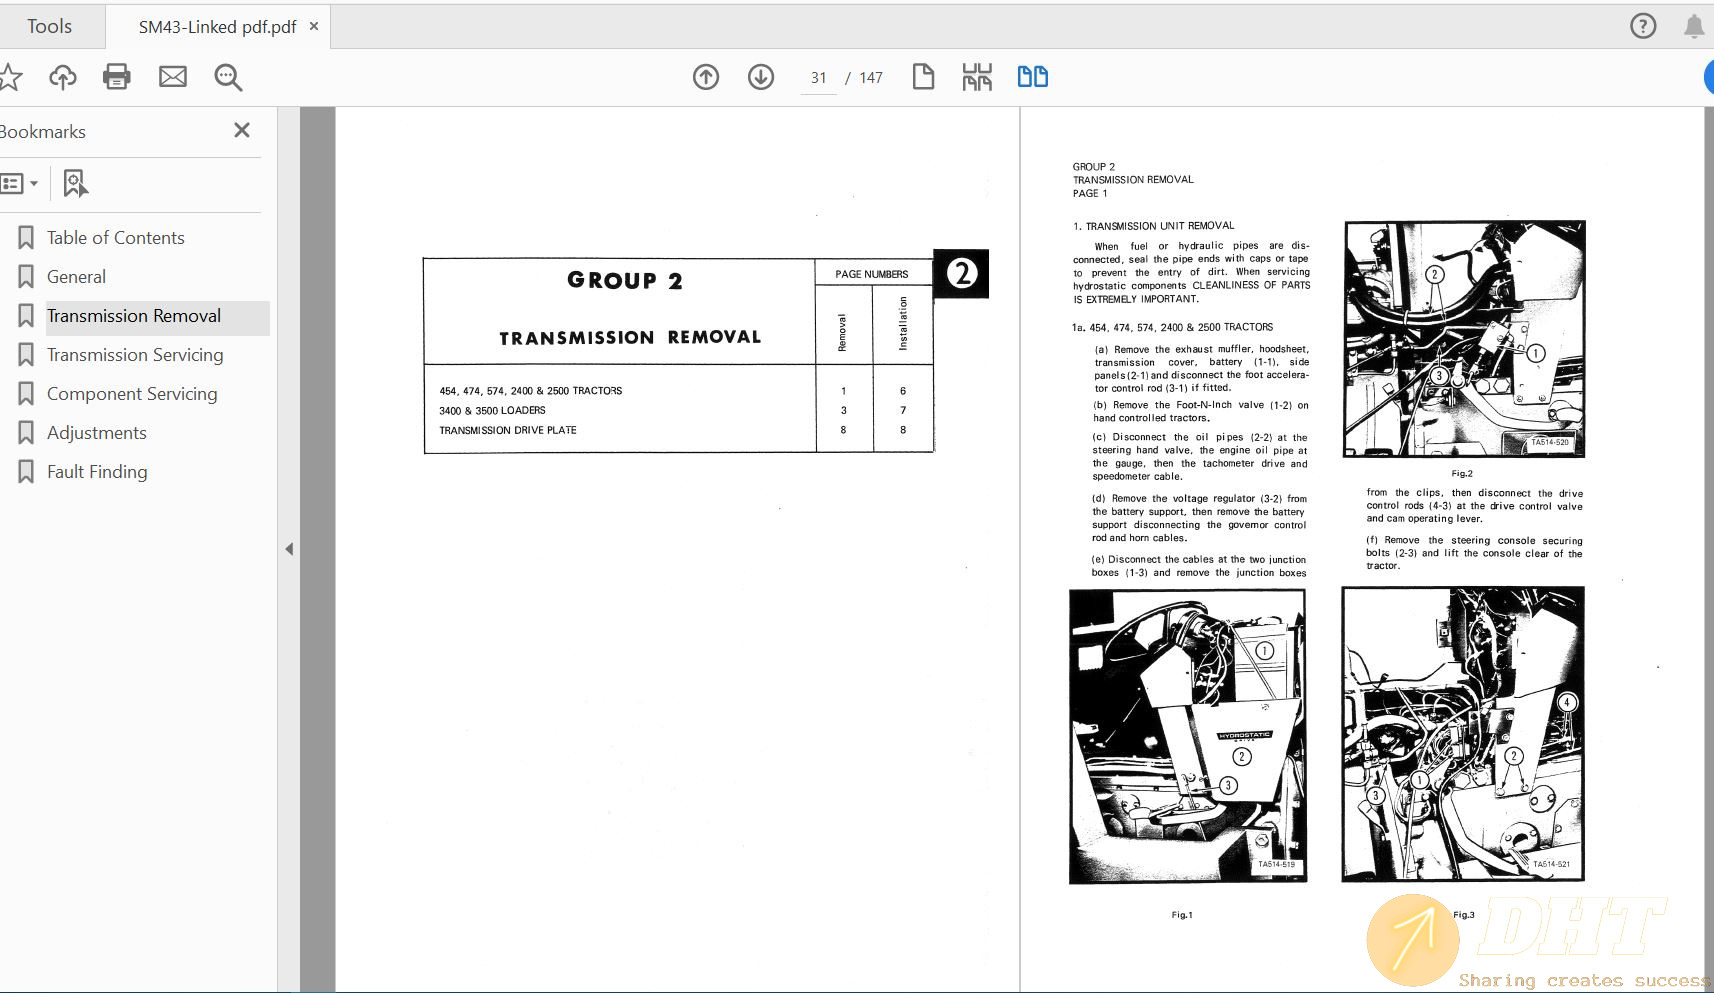Click the fit-page scrolling view icon

pos(977,77)
